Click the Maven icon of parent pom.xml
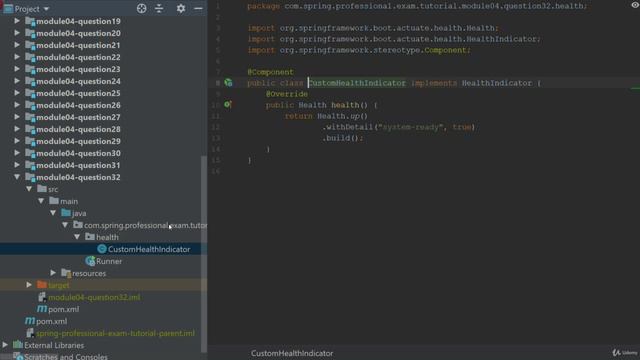 [x=30, y=321]
